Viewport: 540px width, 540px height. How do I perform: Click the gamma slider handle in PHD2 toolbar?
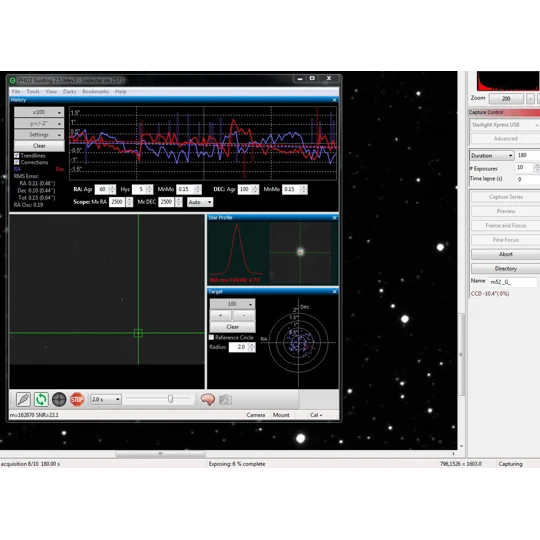pyautogui.click(x=170, y=399)
